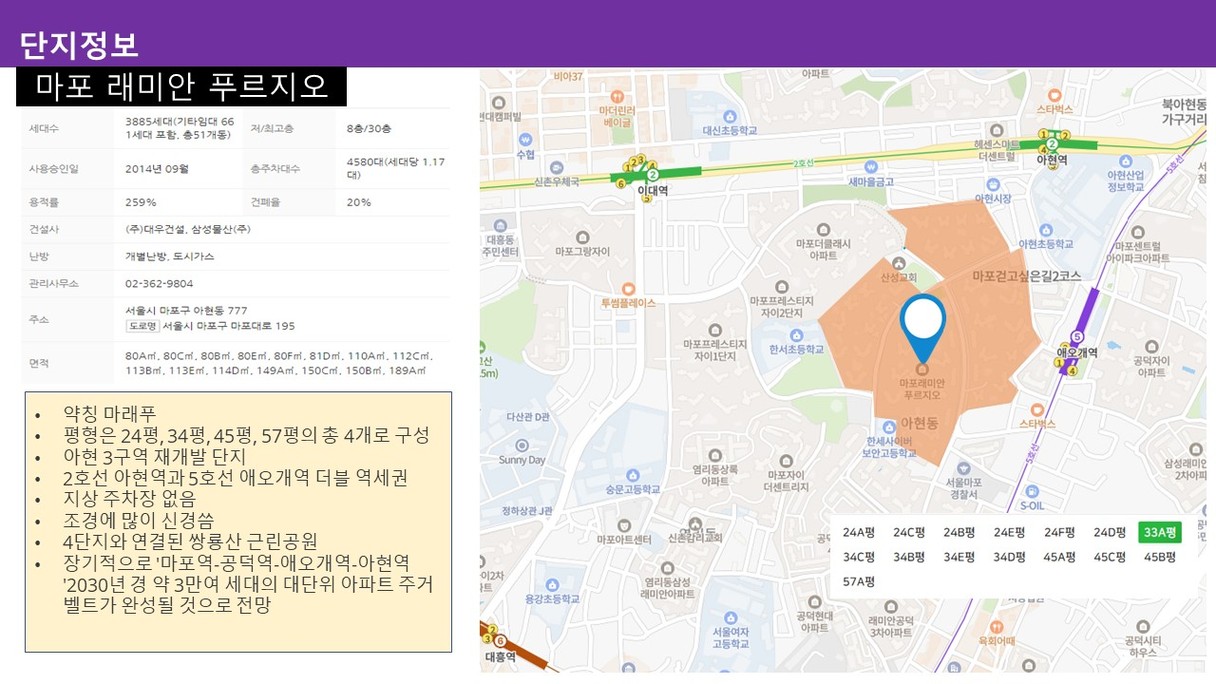Viewport: 1216px width, 684px height.
Task: Select the 아현산업정보학교 school icon
Action: [x=1125, y=160]
